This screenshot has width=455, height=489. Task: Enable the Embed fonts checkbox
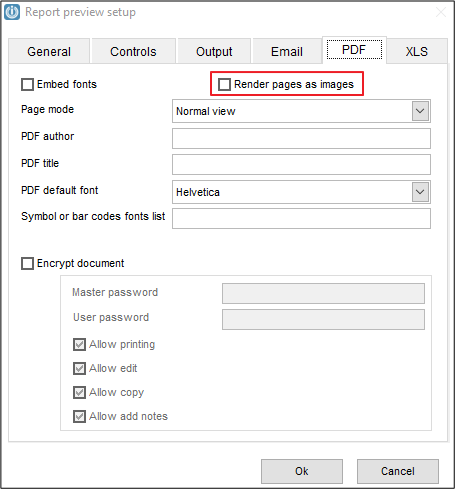click(27, 84)
